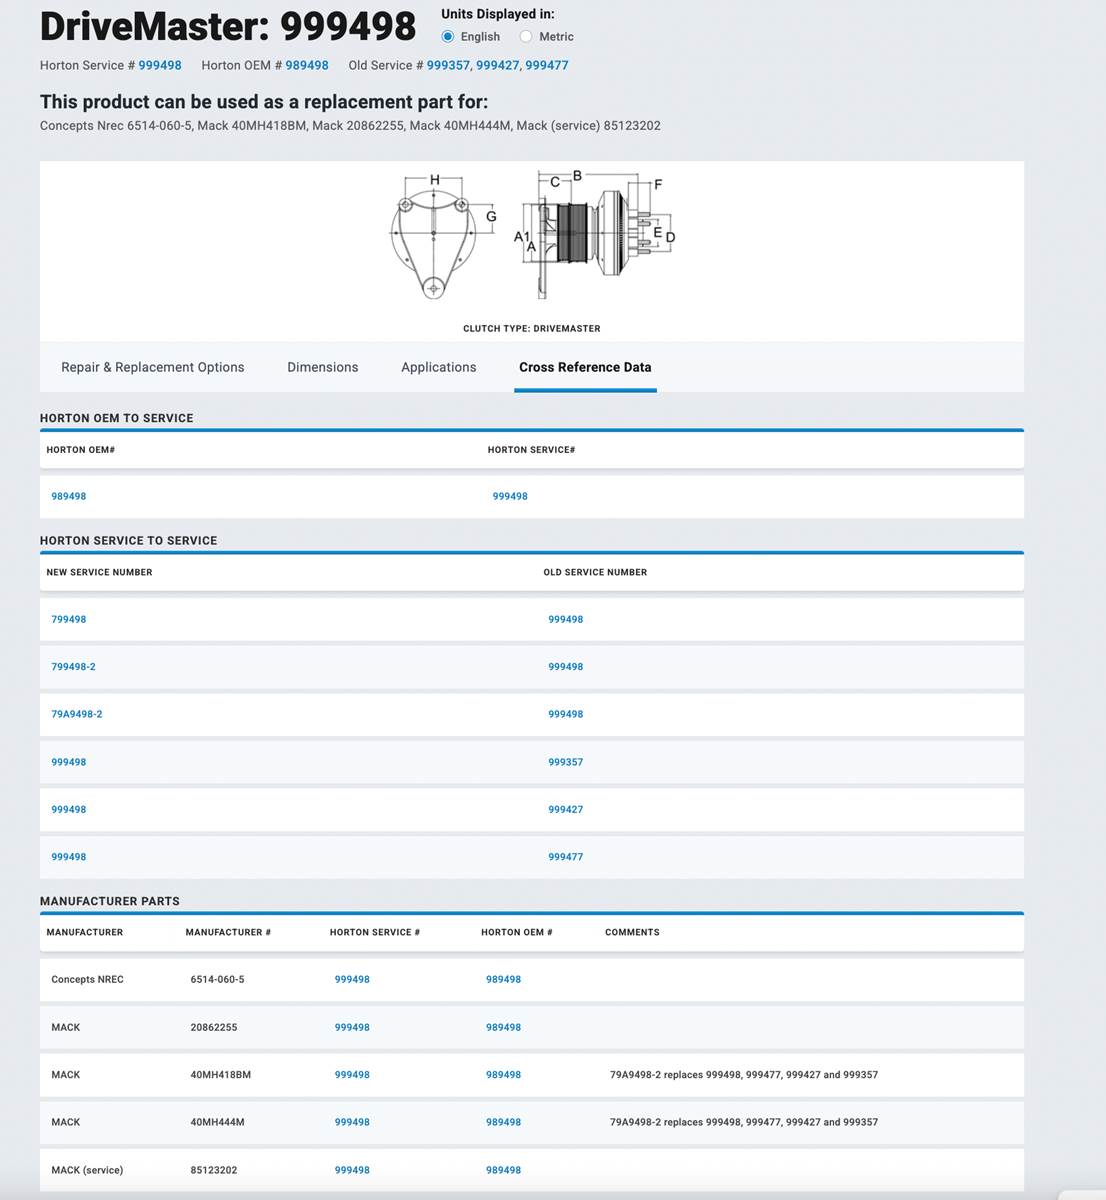
Task: Open old service number 999357 in header
Action: (x=448, y=65)
